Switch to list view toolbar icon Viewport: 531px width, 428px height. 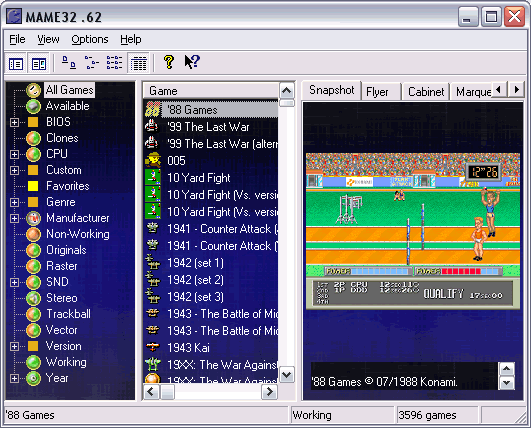tap(114, 63)
